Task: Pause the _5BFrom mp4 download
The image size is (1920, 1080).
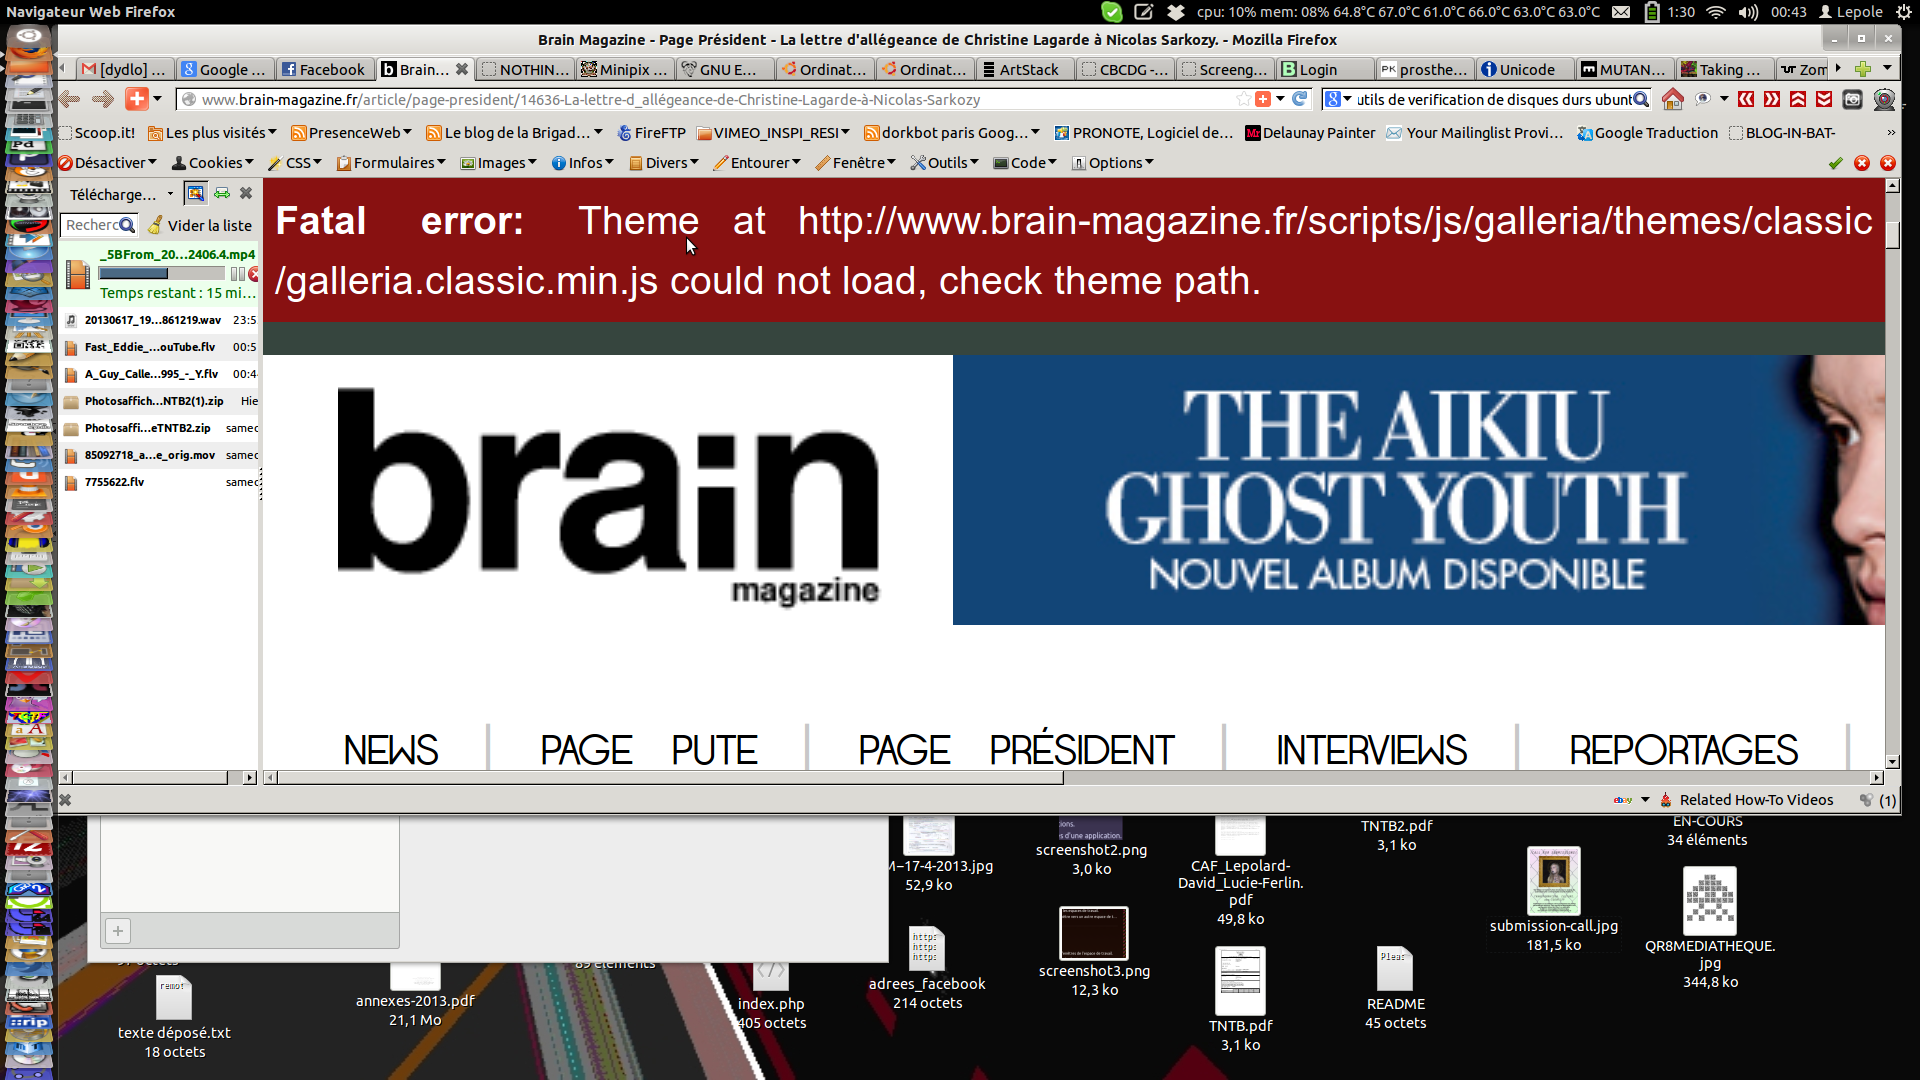Action: pyautogui.click(x=237, y=274)
